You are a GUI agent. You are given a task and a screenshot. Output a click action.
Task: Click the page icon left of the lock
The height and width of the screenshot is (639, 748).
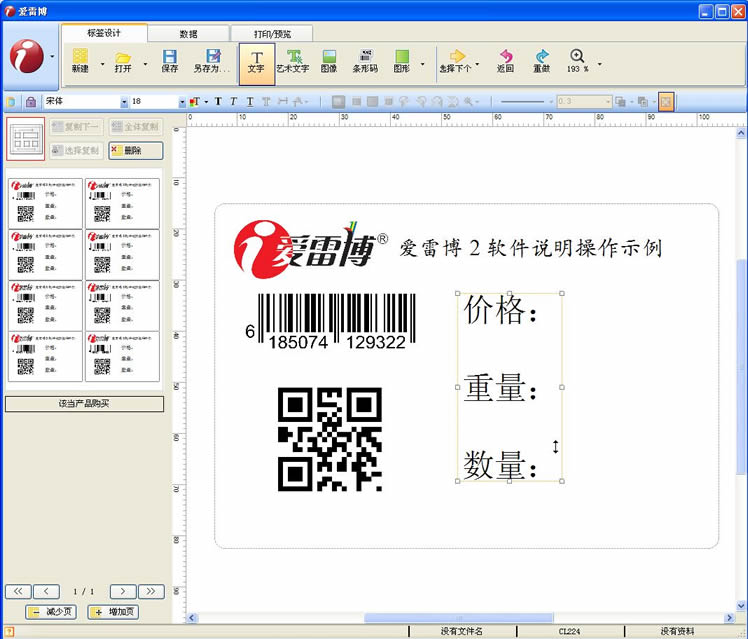pyautogui.click(x=10, y=102)
